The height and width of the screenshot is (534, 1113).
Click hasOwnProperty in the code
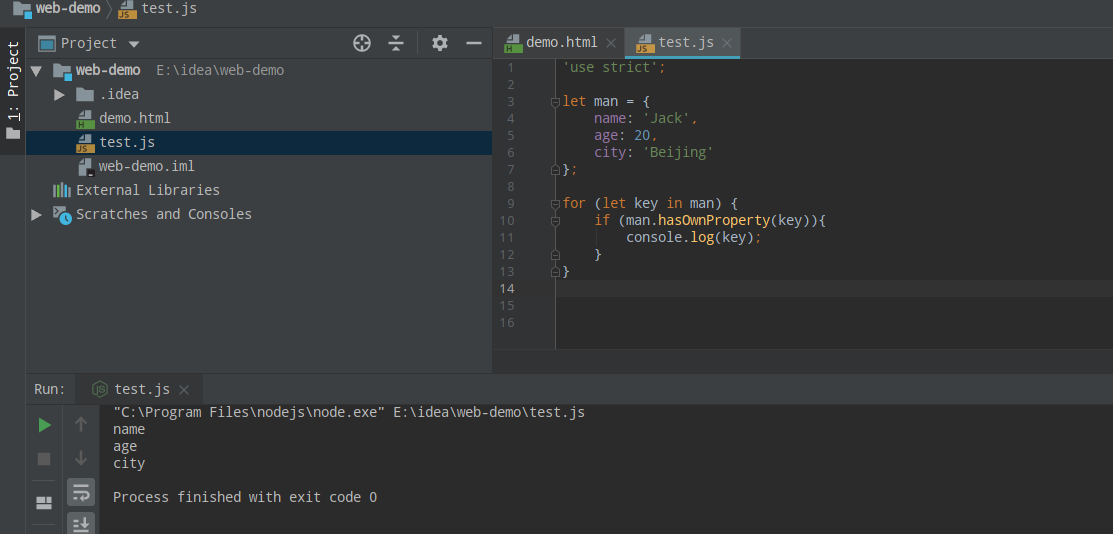pos(713,221)
